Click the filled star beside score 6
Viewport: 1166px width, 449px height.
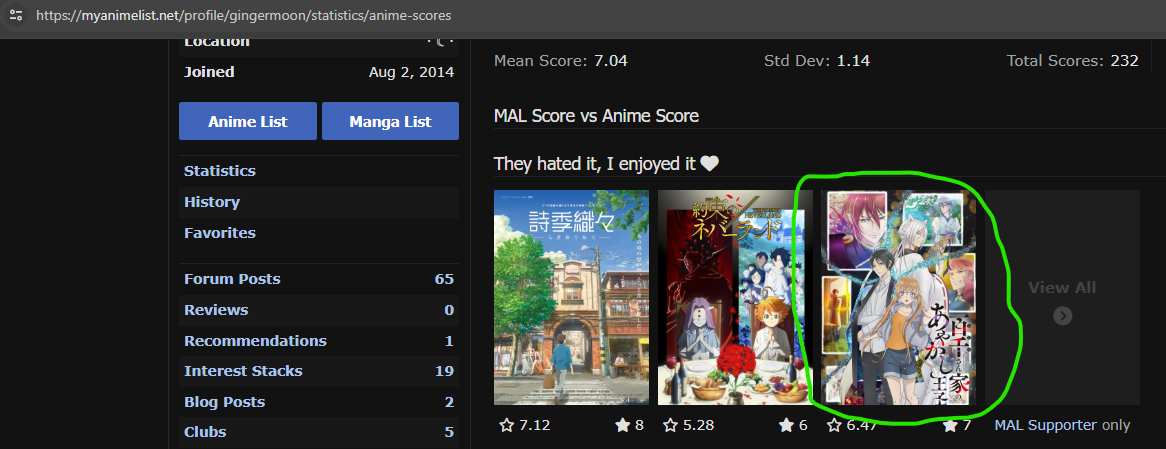pos(786,425)
